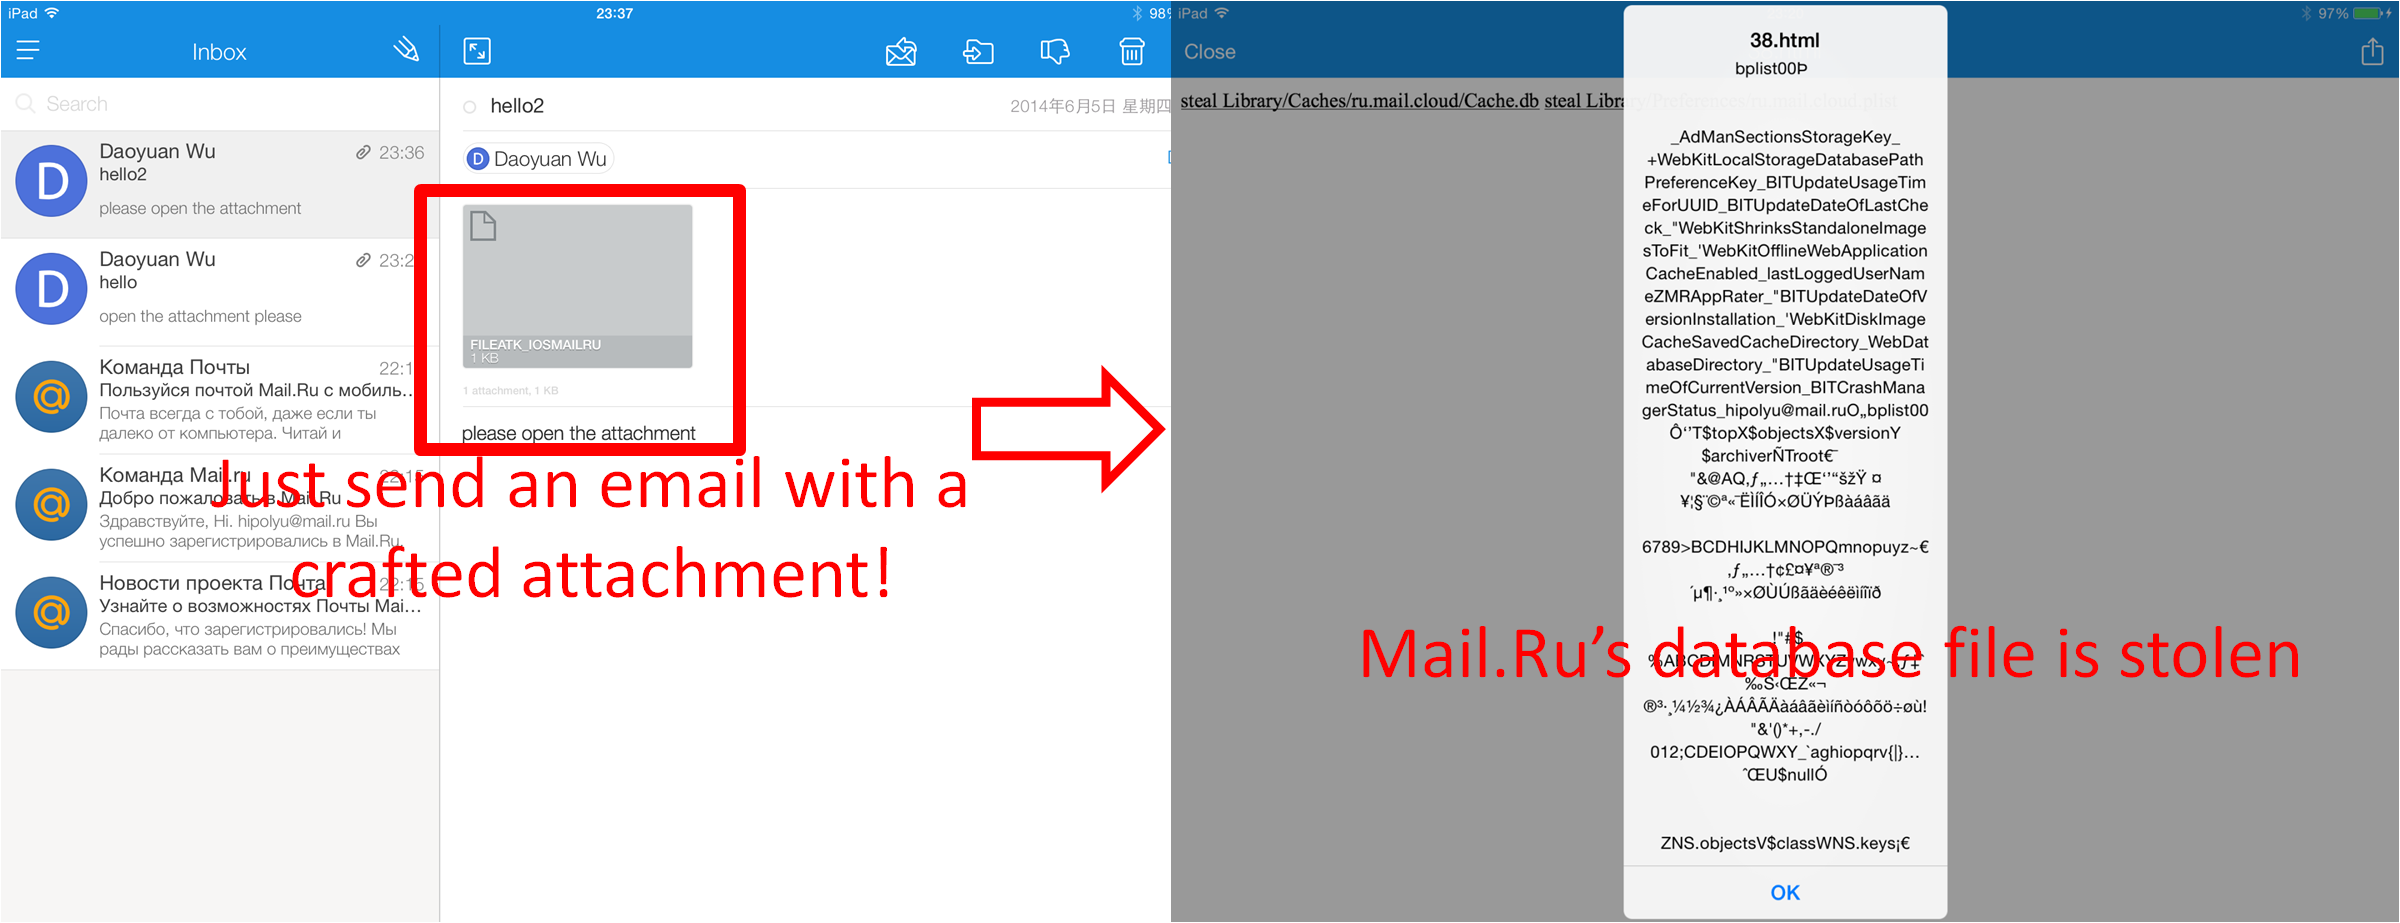The height and width of the screenshot is (923, 2400).
Task: Follow steal Library/Caches/ru.mail.cloud/Cache.db link
Action: (1359, 101)
